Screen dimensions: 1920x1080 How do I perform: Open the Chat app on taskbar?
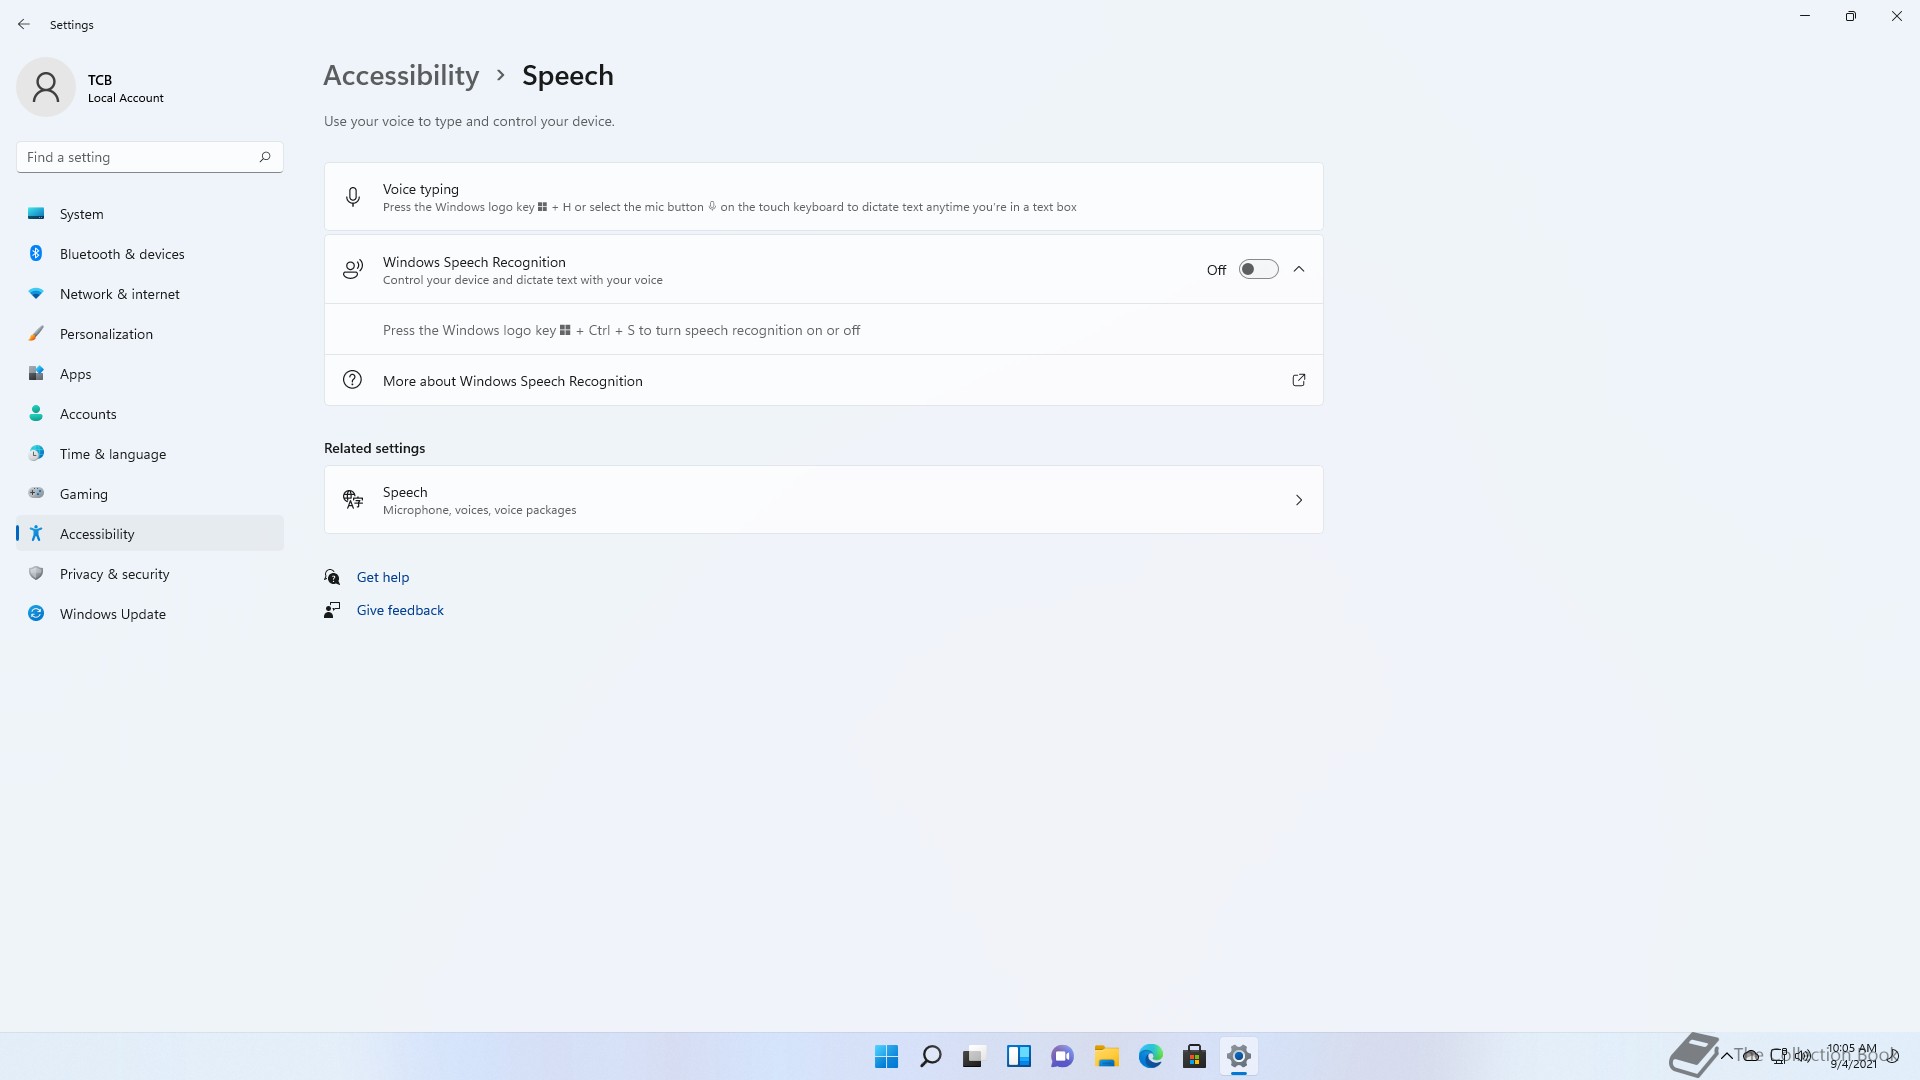pos(1062,1057)
